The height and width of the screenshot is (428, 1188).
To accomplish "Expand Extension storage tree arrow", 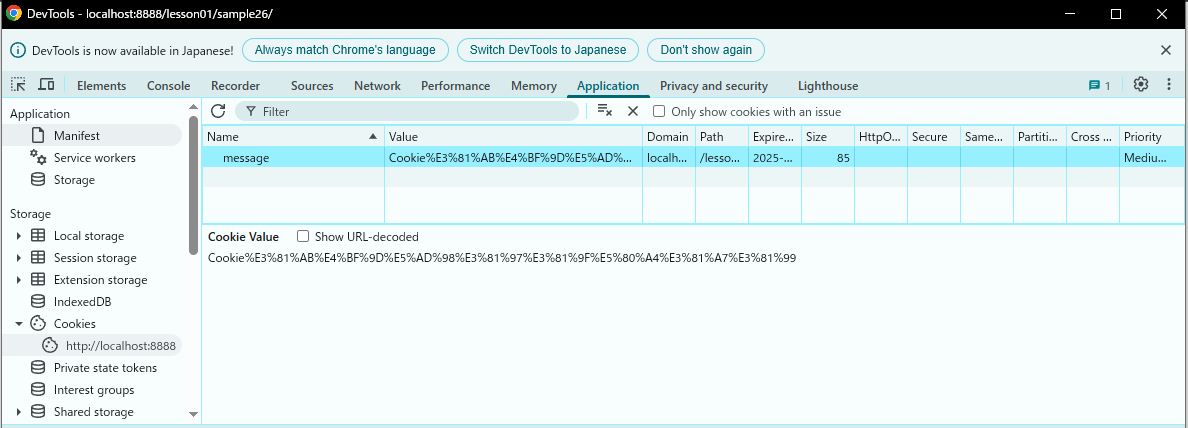I will [19, 280].
